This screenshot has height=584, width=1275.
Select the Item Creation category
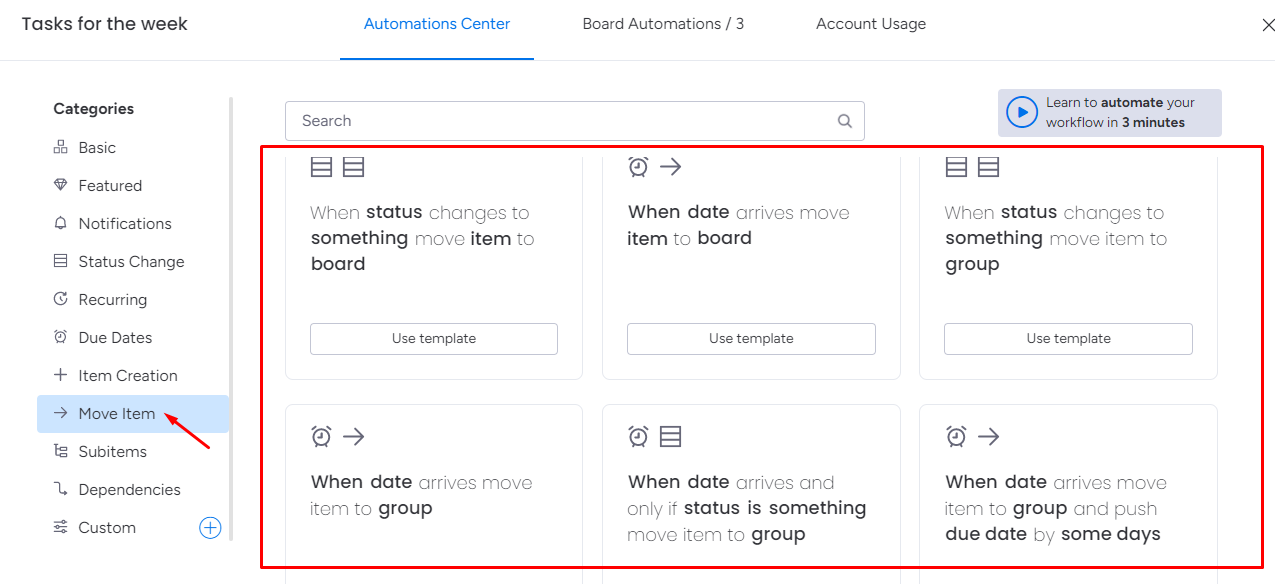pyautogui.click(x=127, y=376)
